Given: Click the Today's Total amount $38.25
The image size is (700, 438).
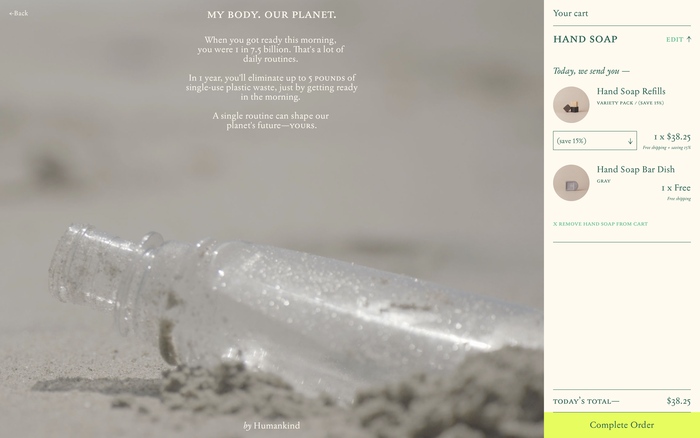Looking at the screenshot, I should tap(679, 401).
